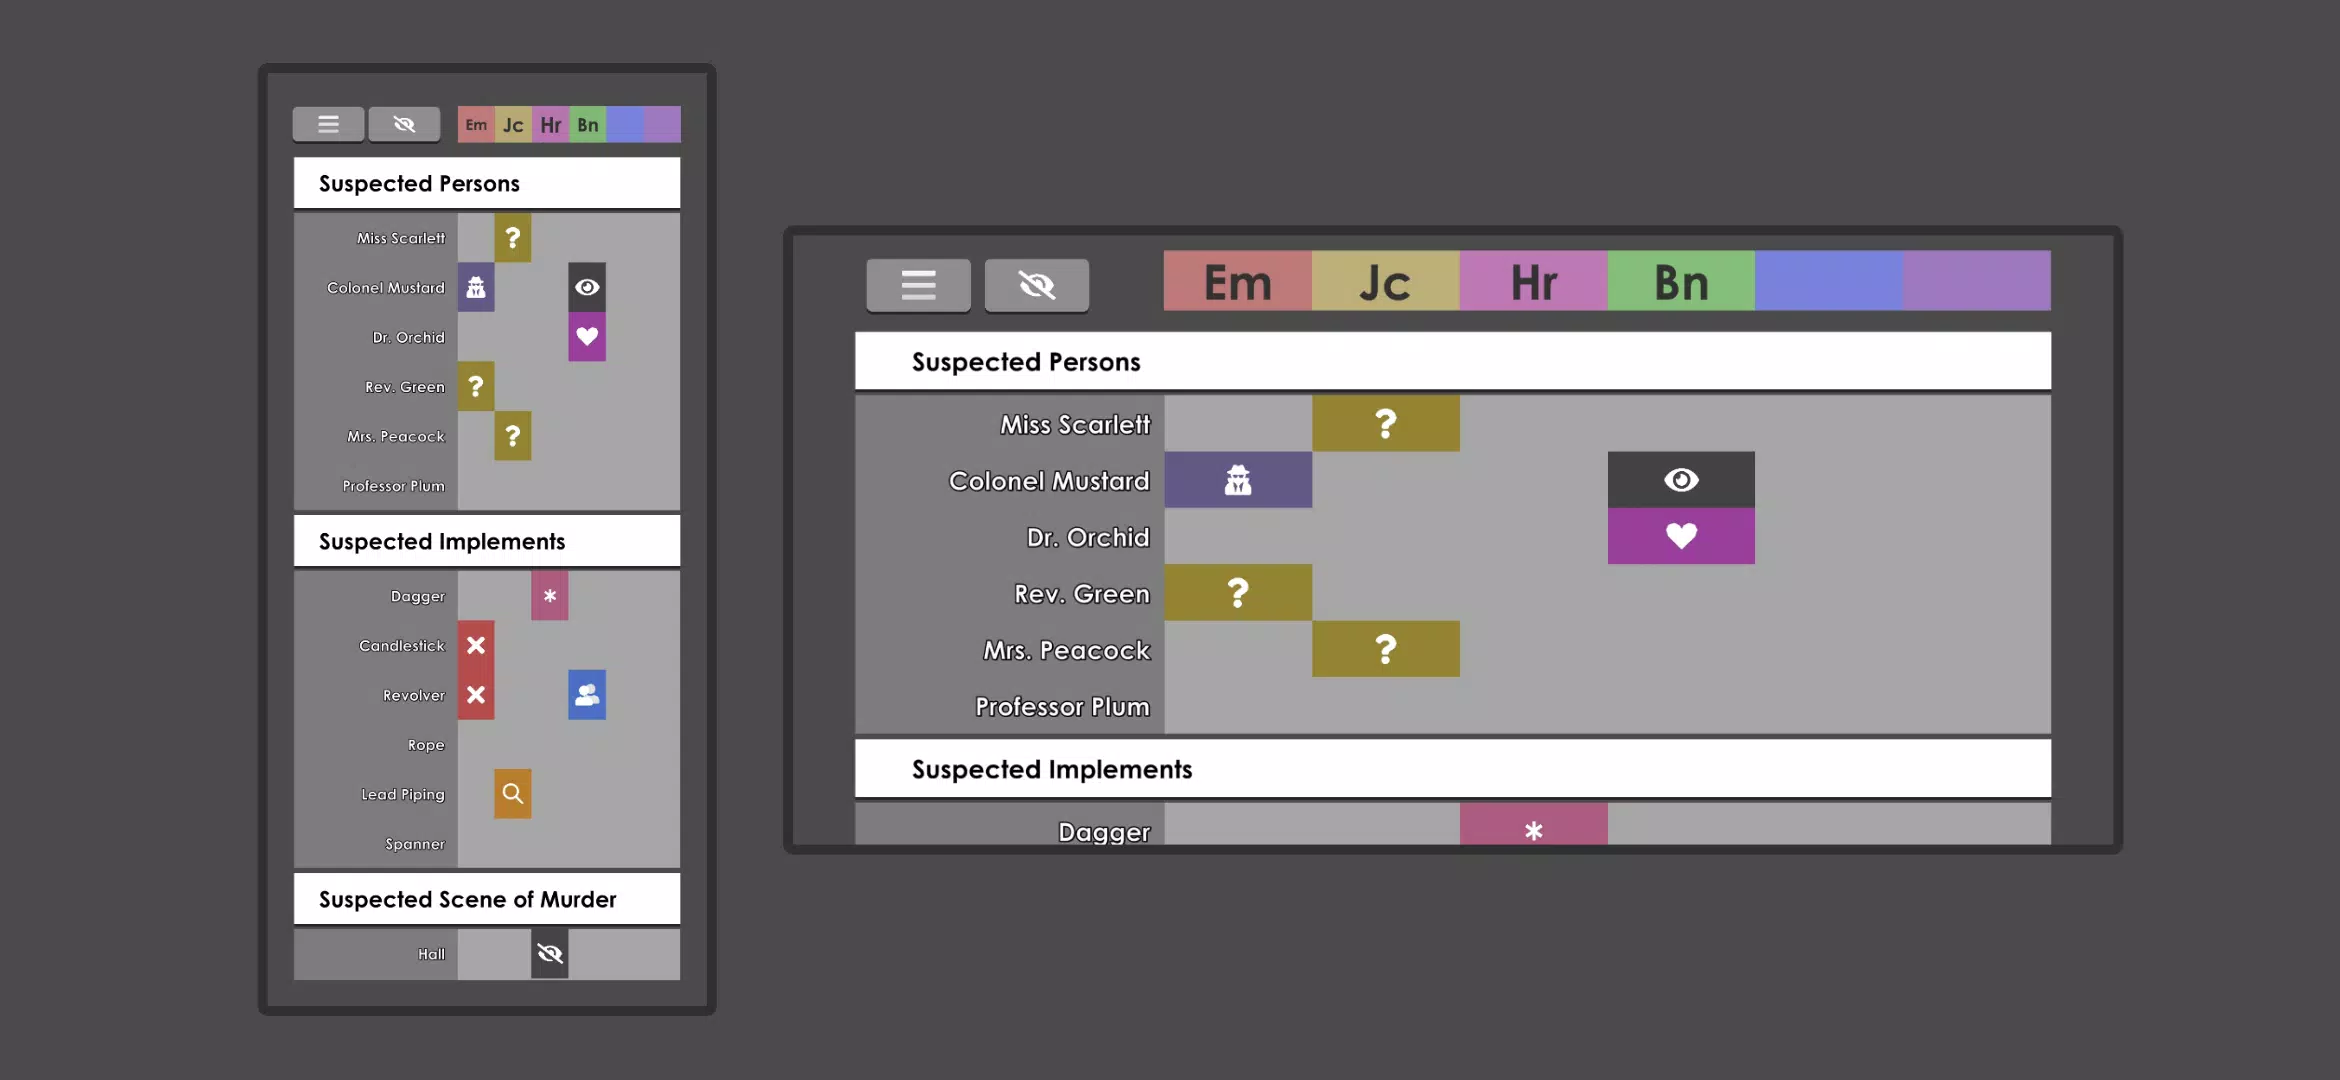Expand the Suspected Scene of Murder section
This screenshot has width=2340, height=1080.
[469, 900]
